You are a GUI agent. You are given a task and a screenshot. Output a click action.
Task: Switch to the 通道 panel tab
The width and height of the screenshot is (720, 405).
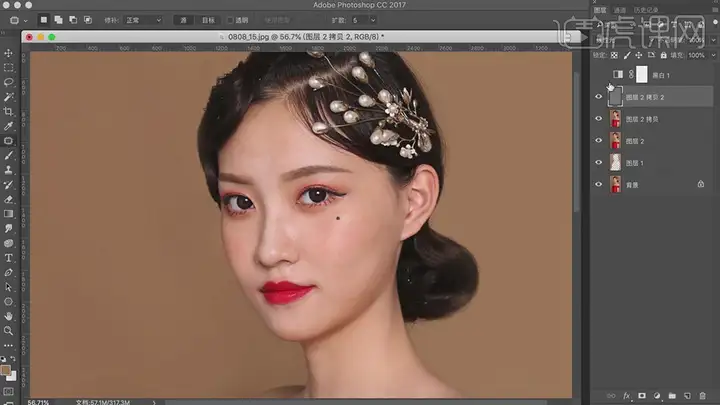[x=619, y=10]
